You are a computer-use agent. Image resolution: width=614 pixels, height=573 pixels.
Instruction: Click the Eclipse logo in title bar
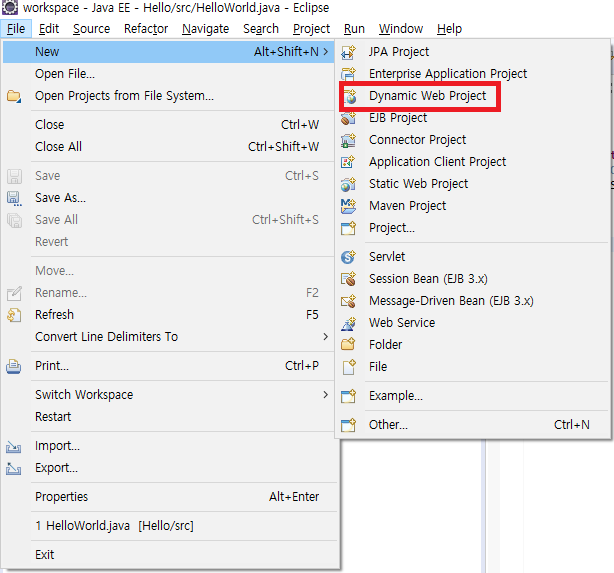(10, 7)
